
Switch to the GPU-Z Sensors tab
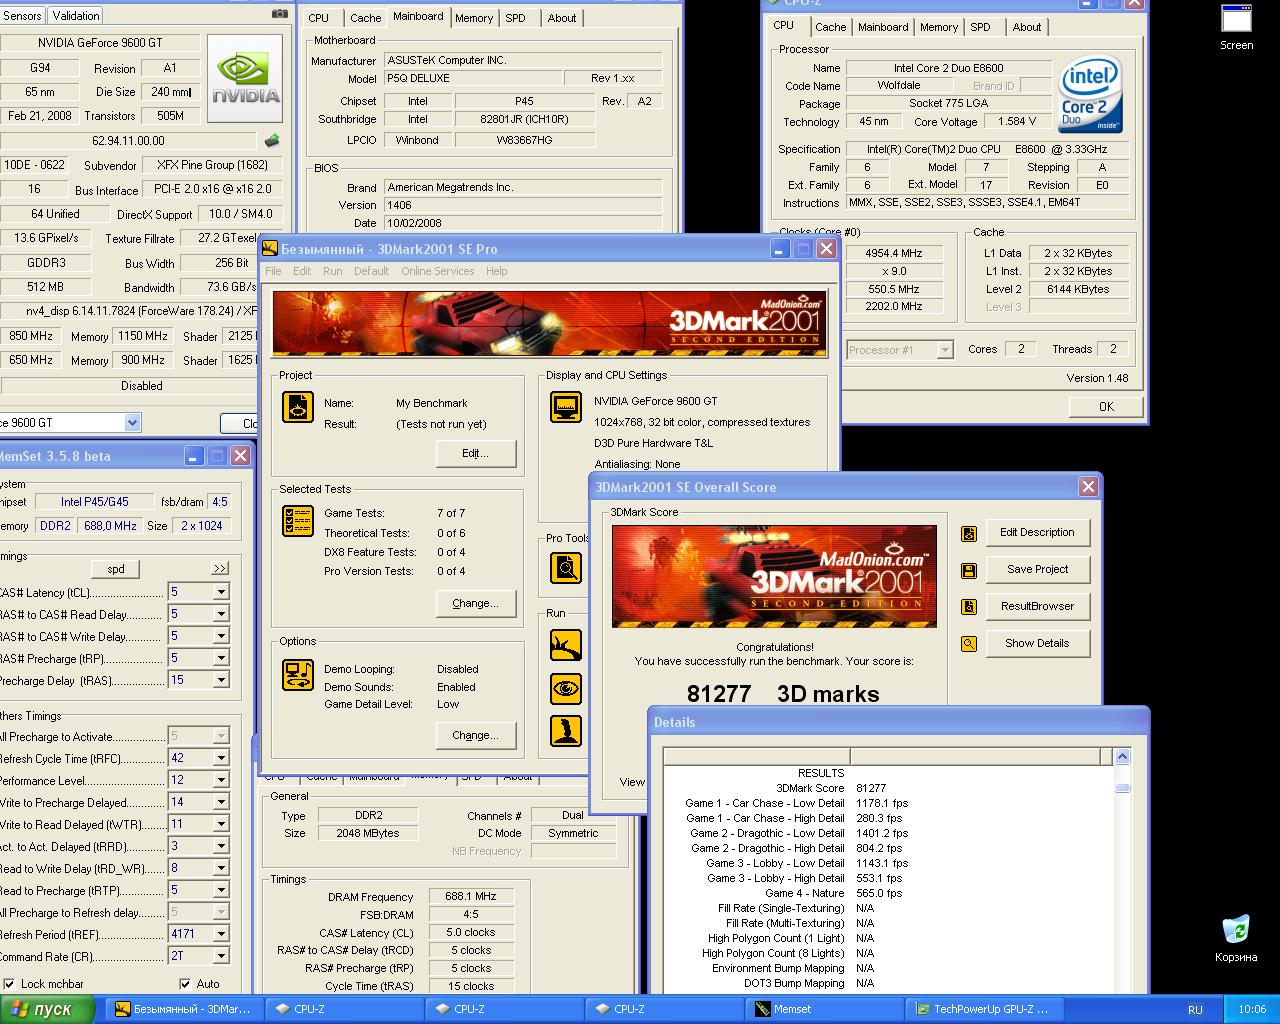pyautogui.click(x=22, y=16)
